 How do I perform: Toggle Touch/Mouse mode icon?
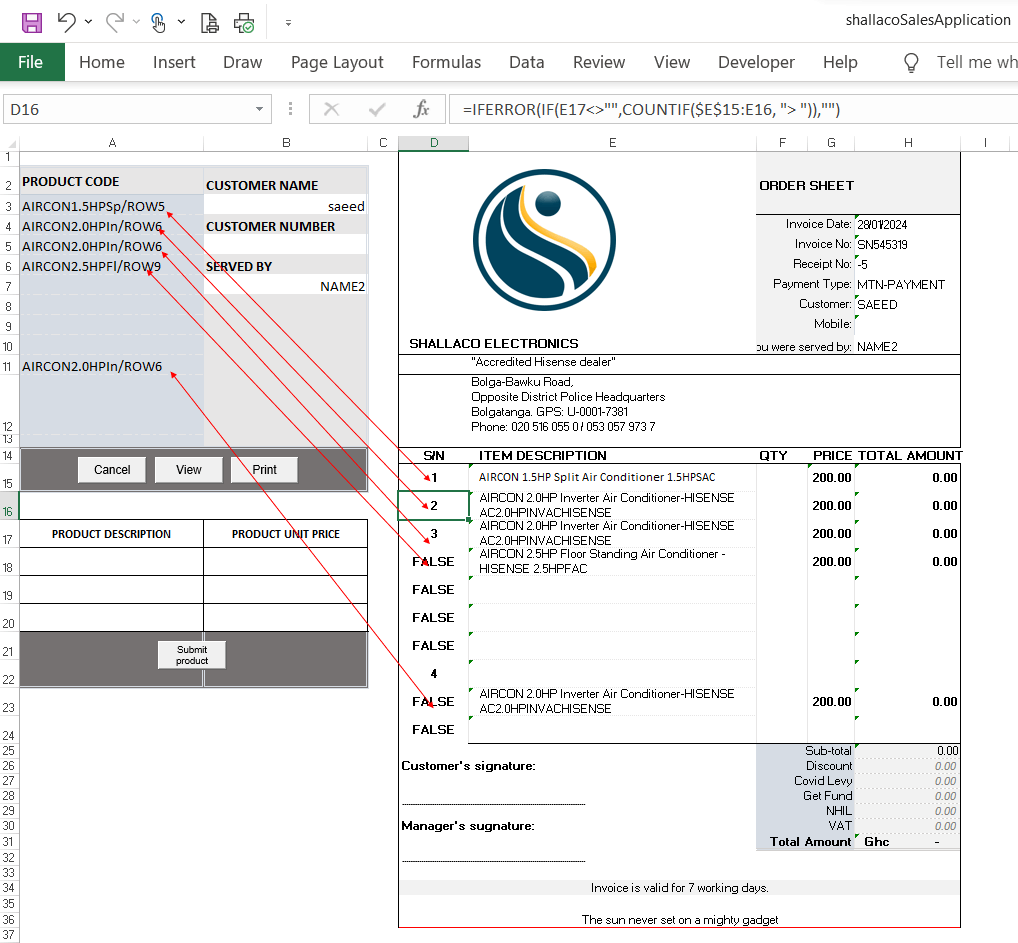coord(158,23)
